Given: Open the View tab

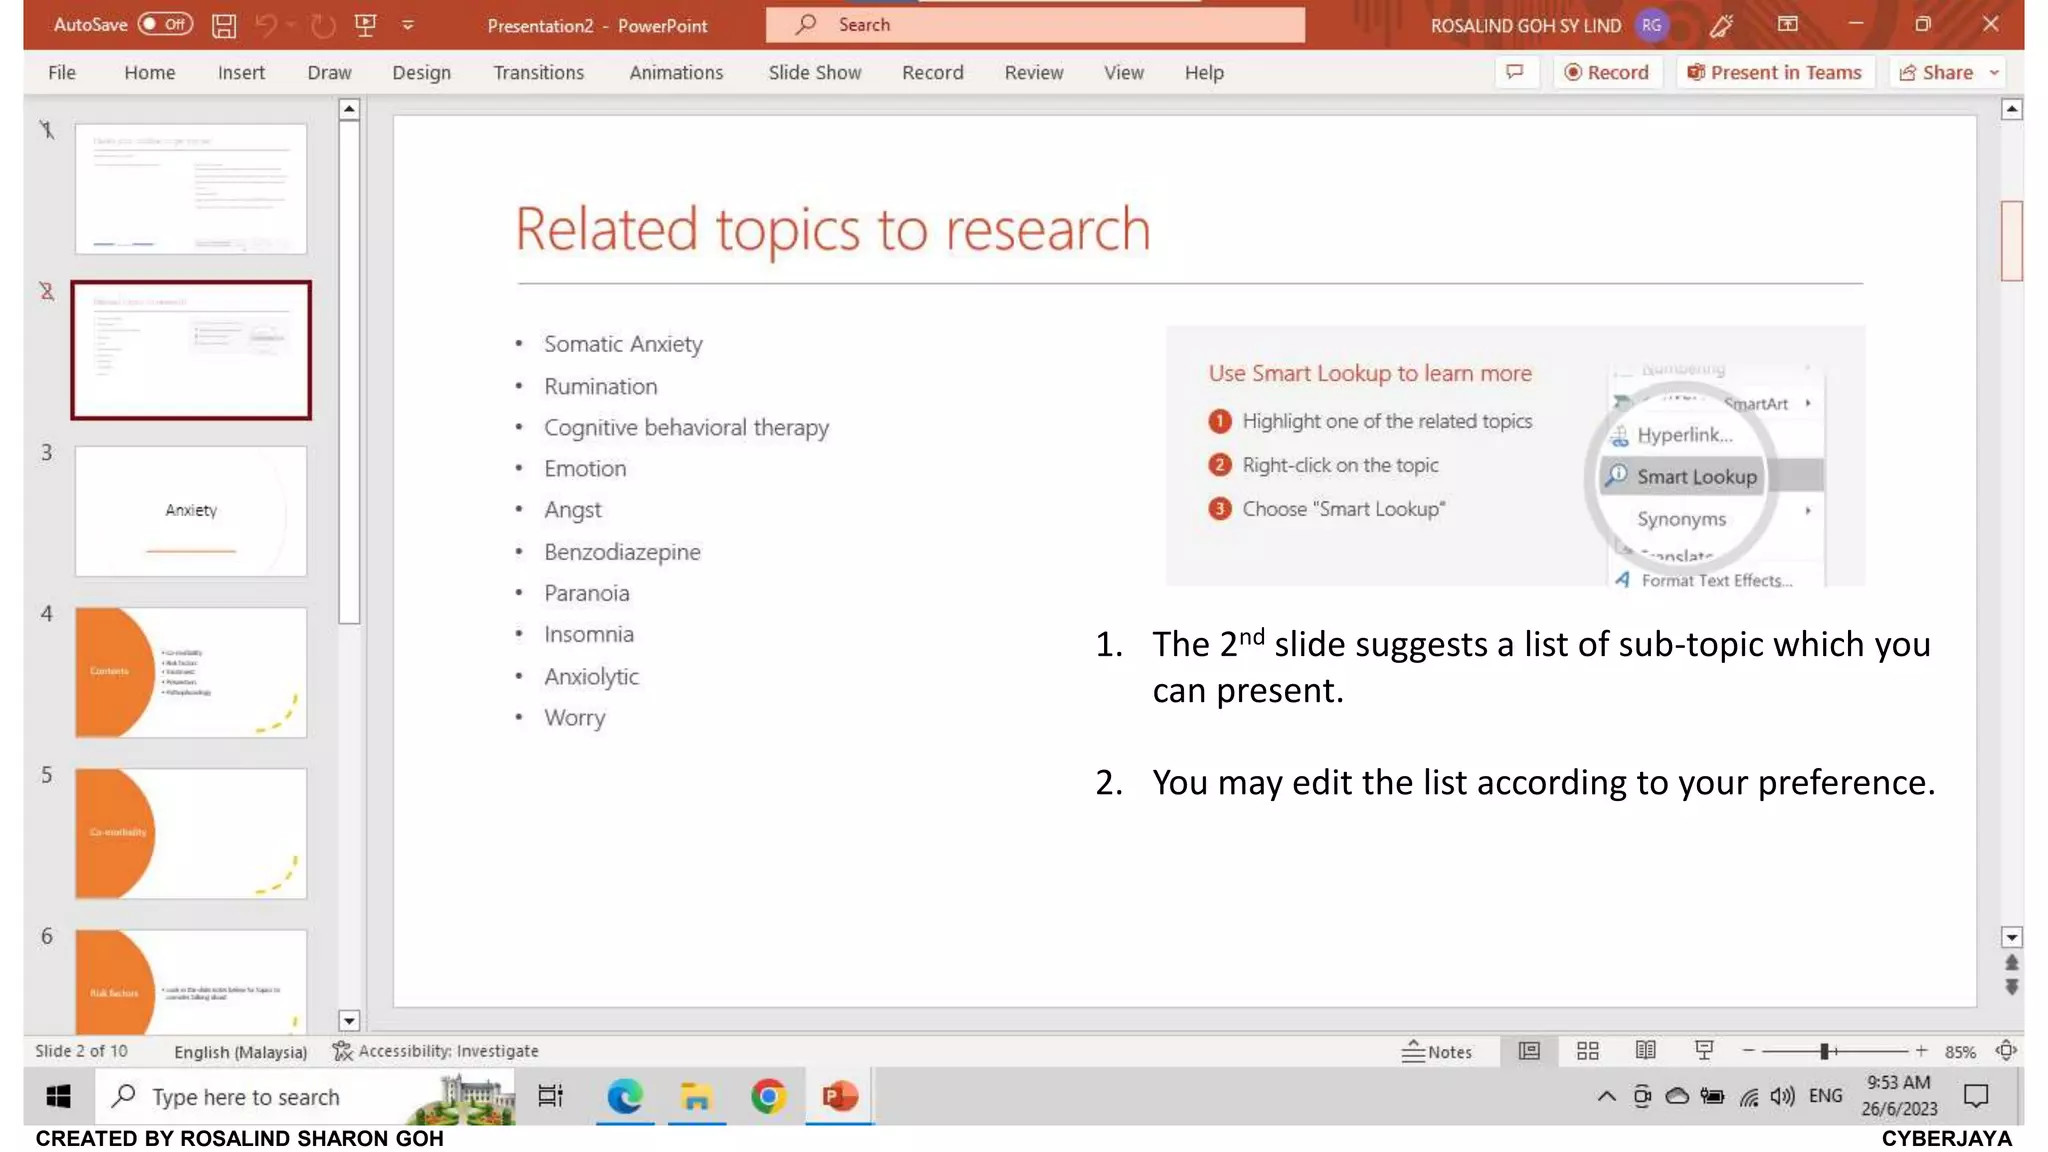Looking at the screenshot, I should (1123, 72).
